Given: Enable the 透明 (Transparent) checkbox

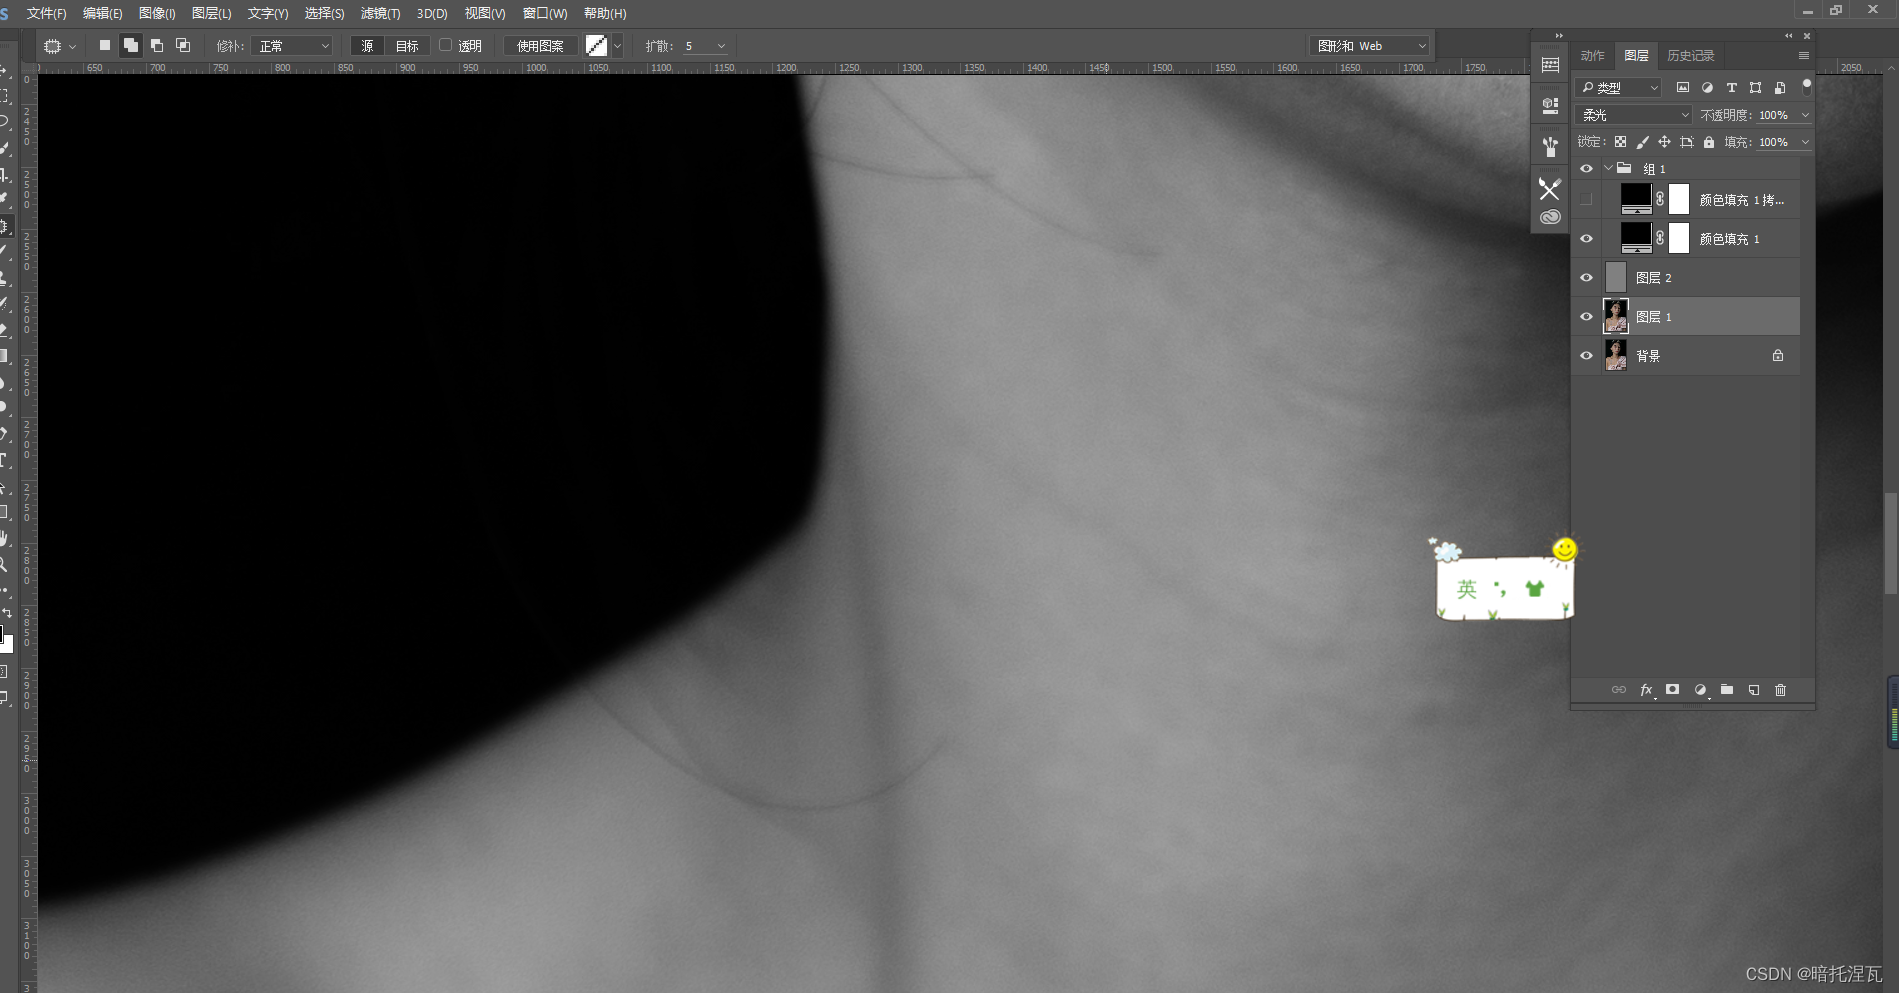Looking at the screenshot, I should (446, 45).
